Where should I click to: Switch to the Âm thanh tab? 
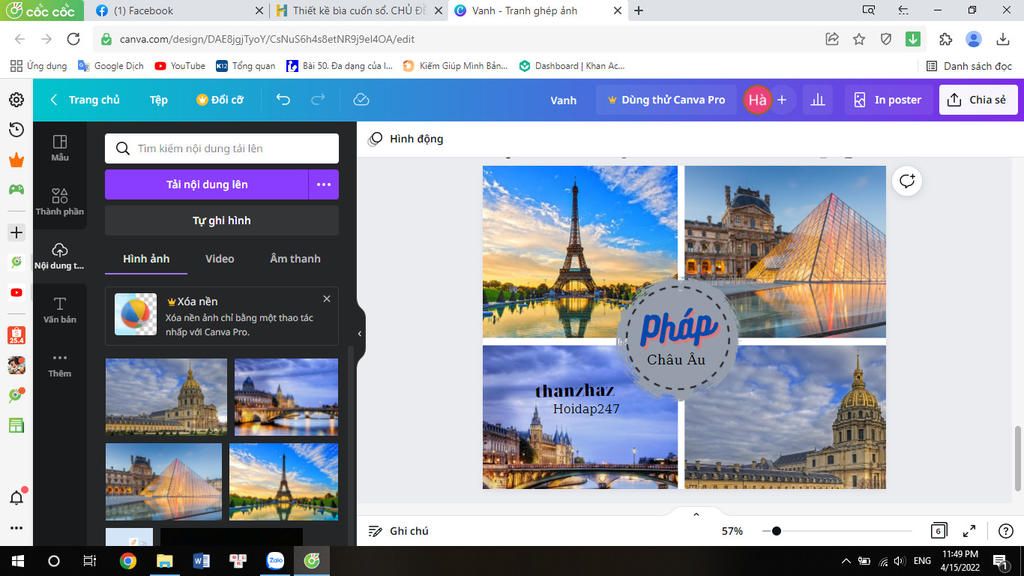coord(295,259)
